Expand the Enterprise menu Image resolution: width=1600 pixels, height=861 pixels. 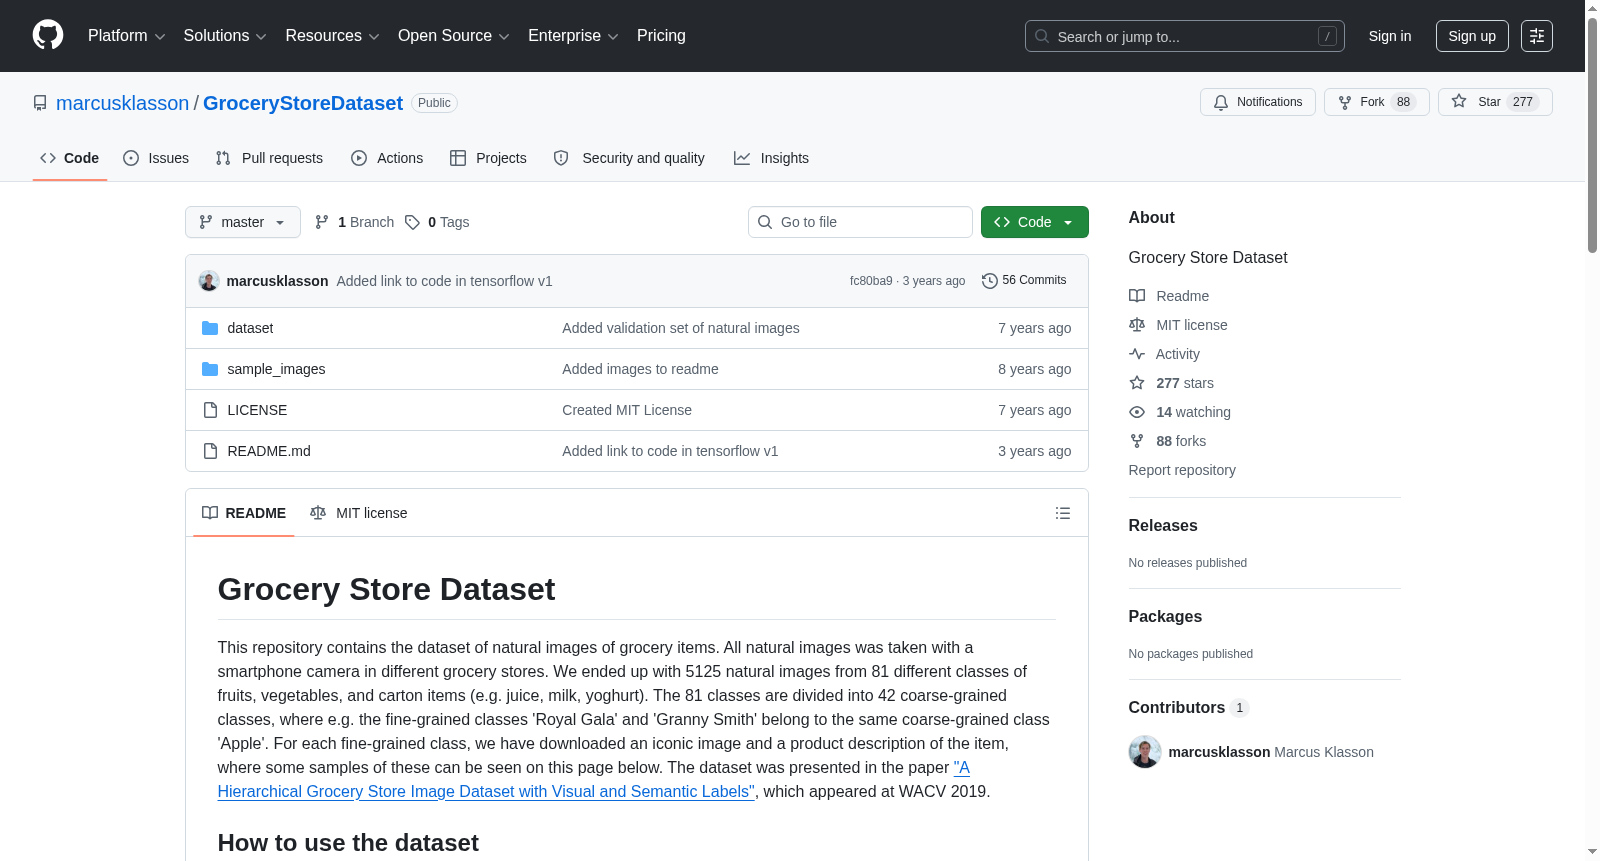pyautogui.click(x=573, y=36)
